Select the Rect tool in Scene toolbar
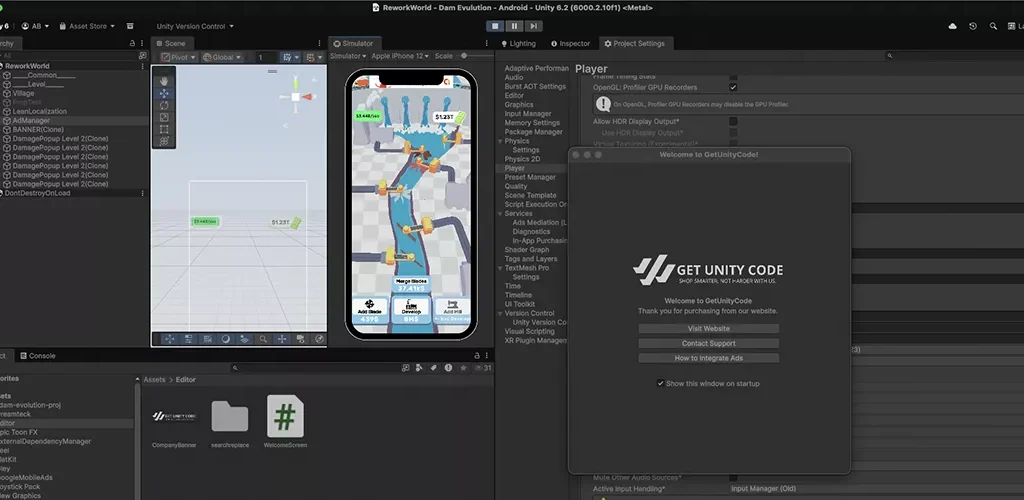 click(164, 129)
